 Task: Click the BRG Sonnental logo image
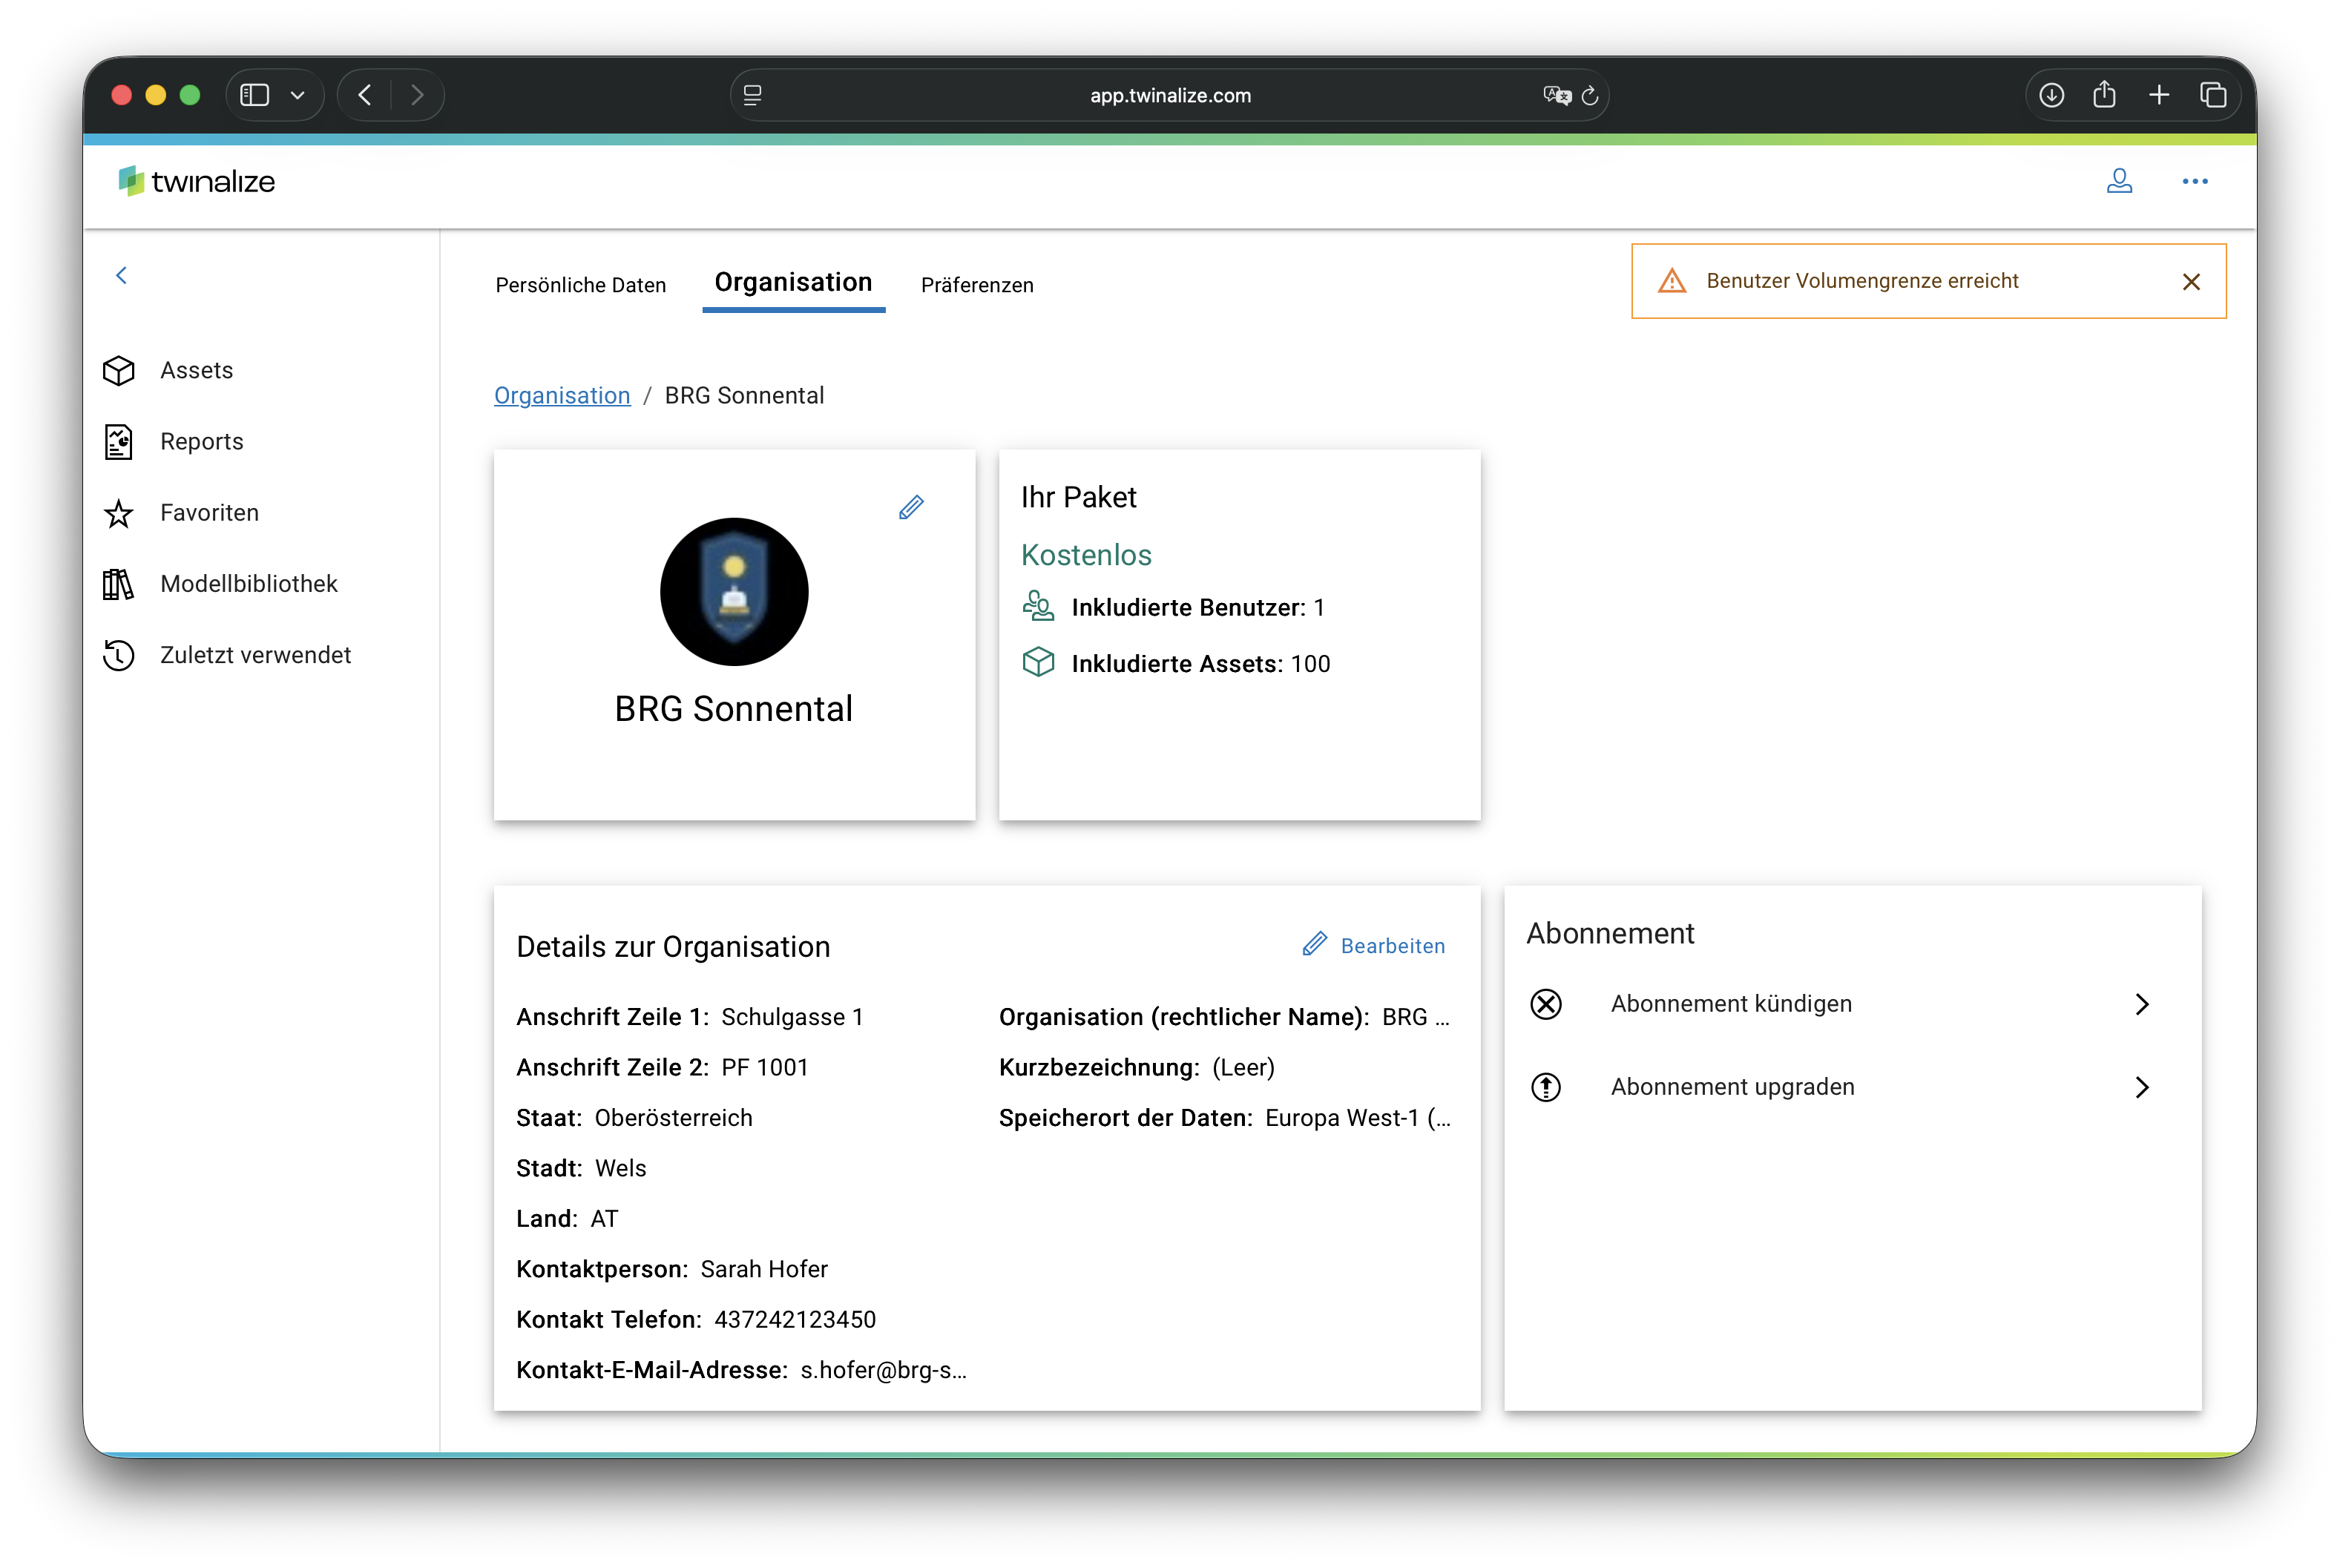click(x=734, y=592)
